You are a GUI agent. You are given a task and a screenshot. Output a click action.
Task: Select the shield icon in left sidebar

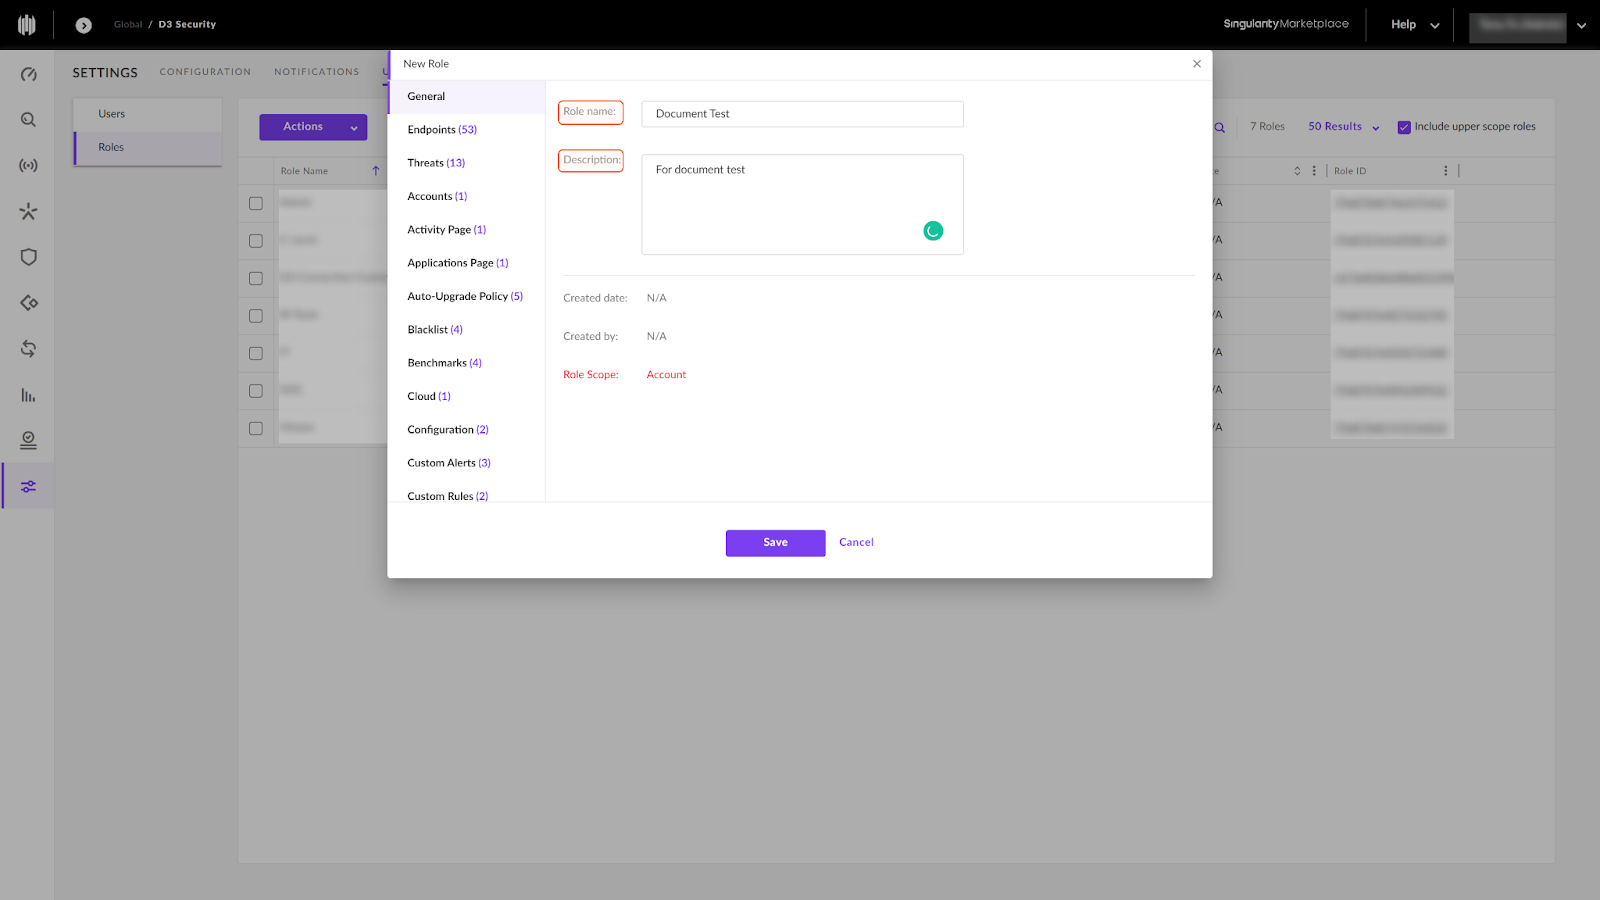[x=28, y=257]
